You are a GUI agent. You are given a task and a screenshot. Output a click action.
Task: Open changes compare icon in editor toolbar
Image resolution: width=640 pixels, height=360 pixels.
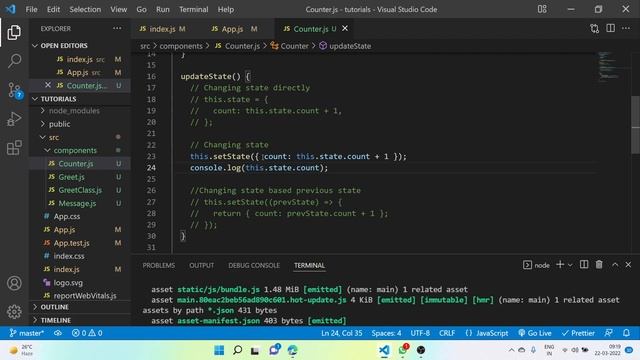point(594,29)
